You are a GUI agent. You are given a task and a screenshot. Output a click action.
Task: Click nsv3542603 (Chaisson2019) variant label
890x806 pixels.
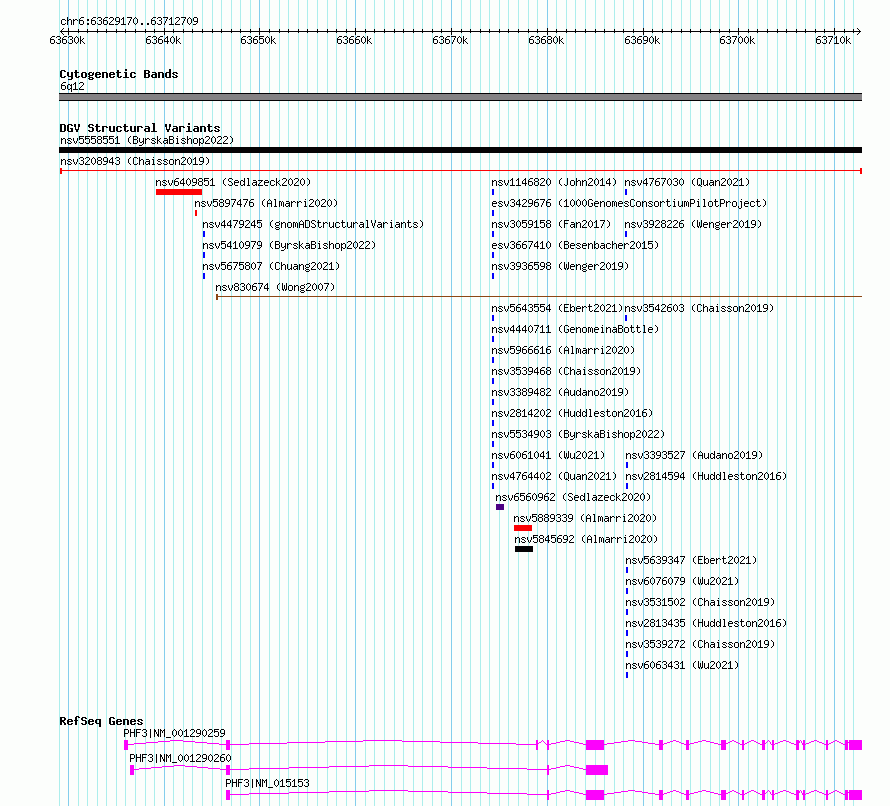(700, 308)
